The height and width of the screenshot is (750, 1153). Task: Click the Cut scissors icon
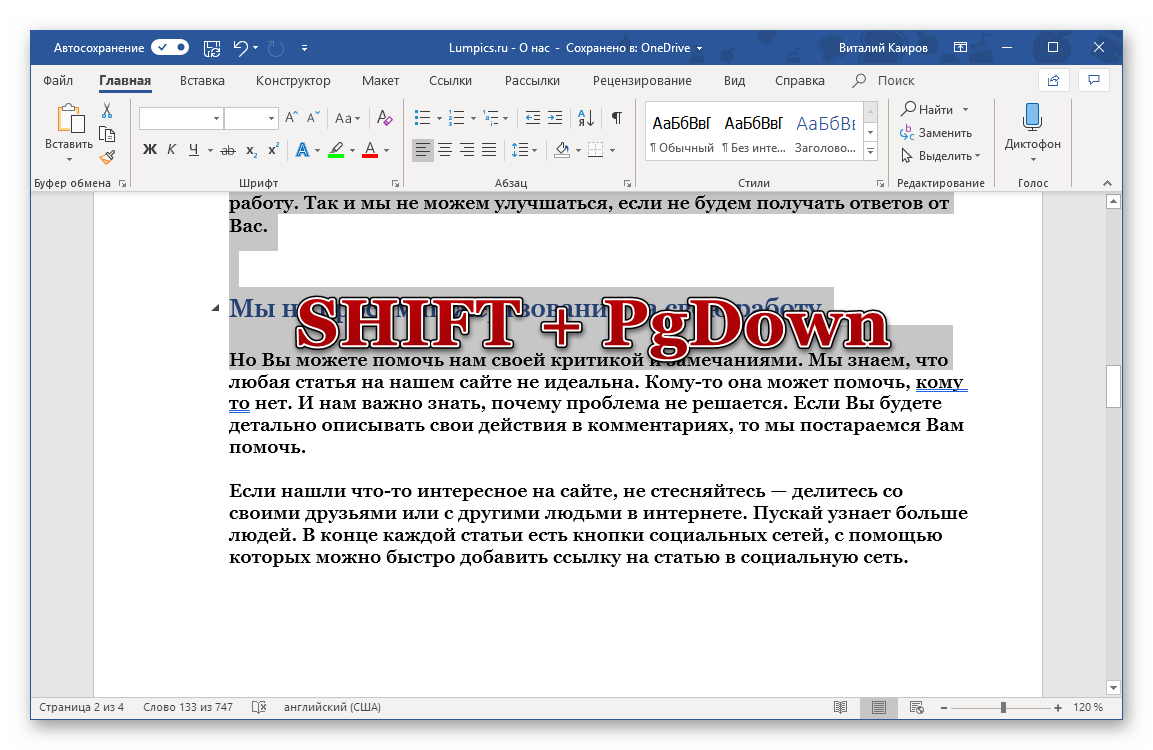[x=107, y=111]
